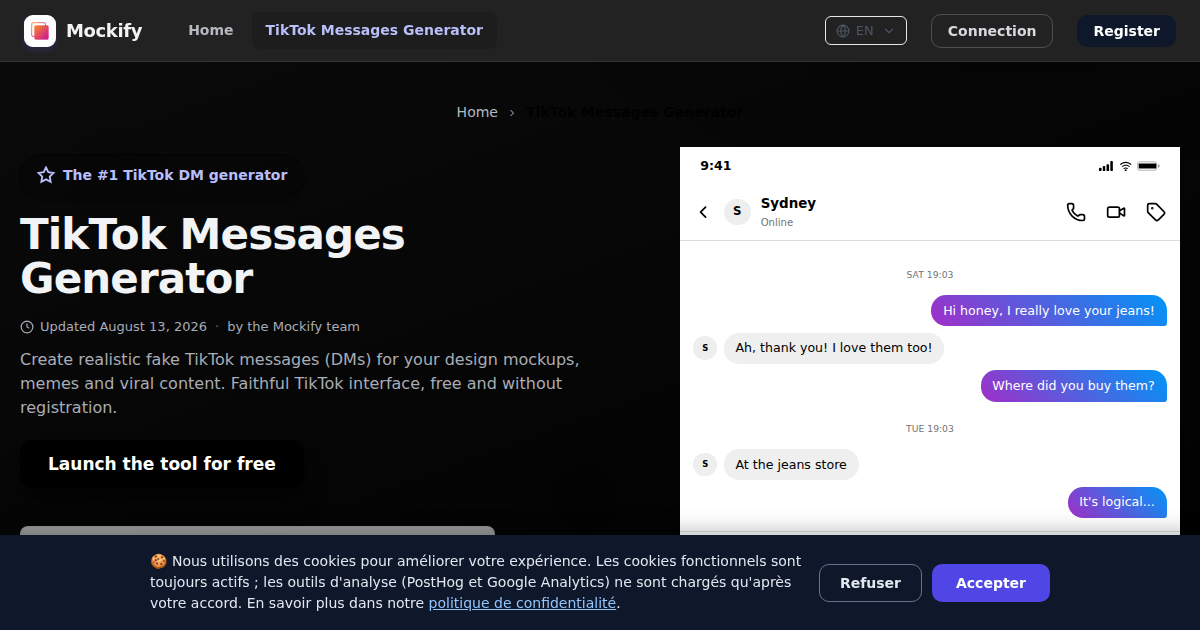Click the Connection button
The image size is (1200, 630).
pyautogui.click(x=992, y=31)
